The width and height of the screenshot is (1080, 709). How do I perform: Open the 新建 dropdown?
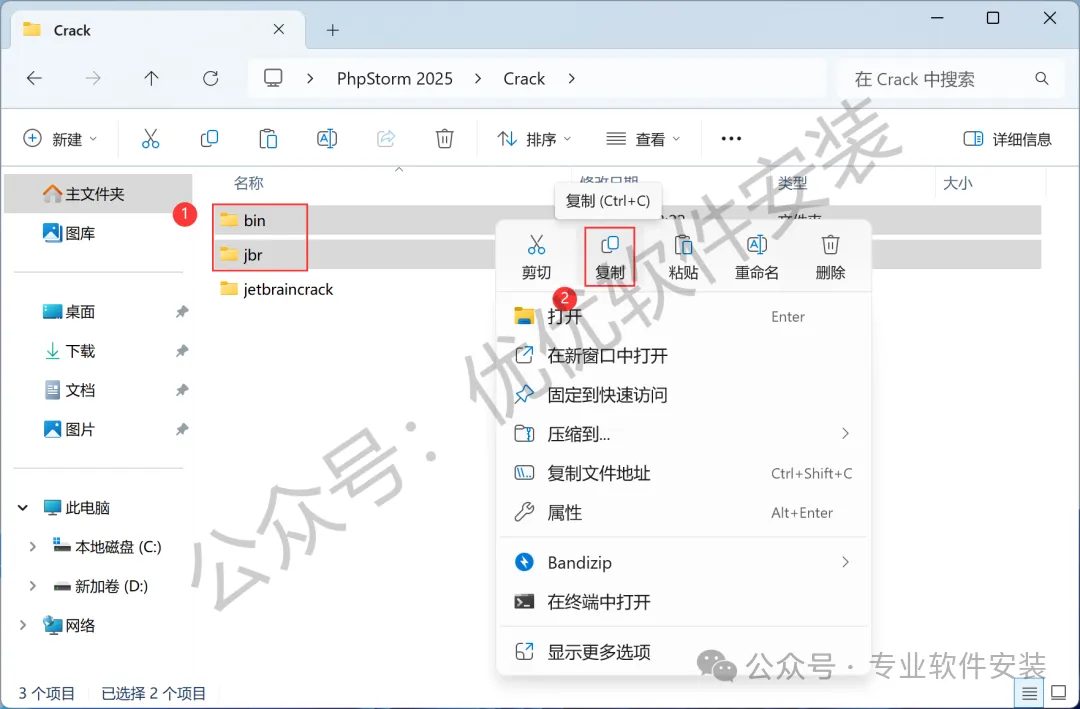(x=61, y=139)
